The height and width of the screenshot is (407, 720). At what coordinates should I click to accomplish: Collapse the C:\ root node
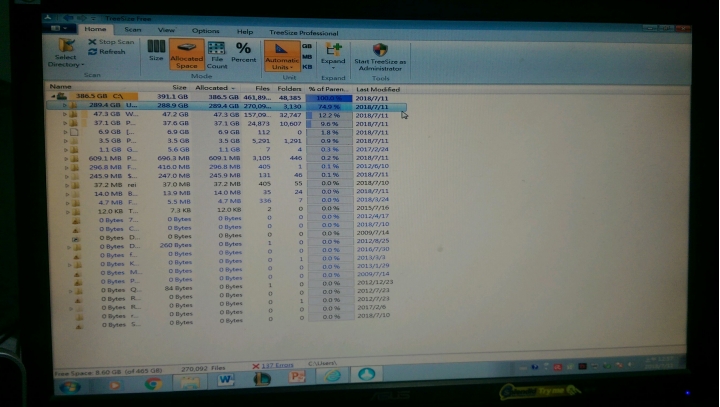coord(53,96)
